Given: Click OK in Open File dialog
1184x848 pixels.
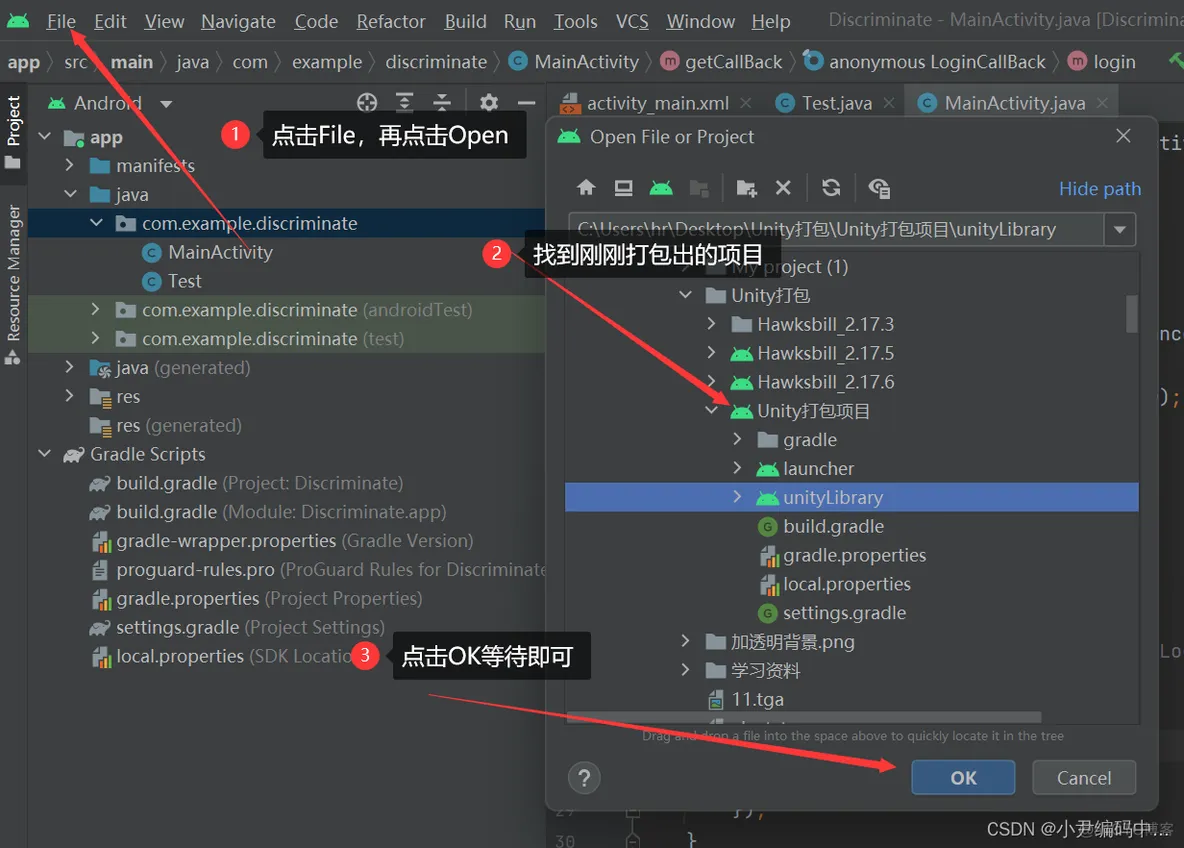Looking at the screenshot, I should click(963, 778).
